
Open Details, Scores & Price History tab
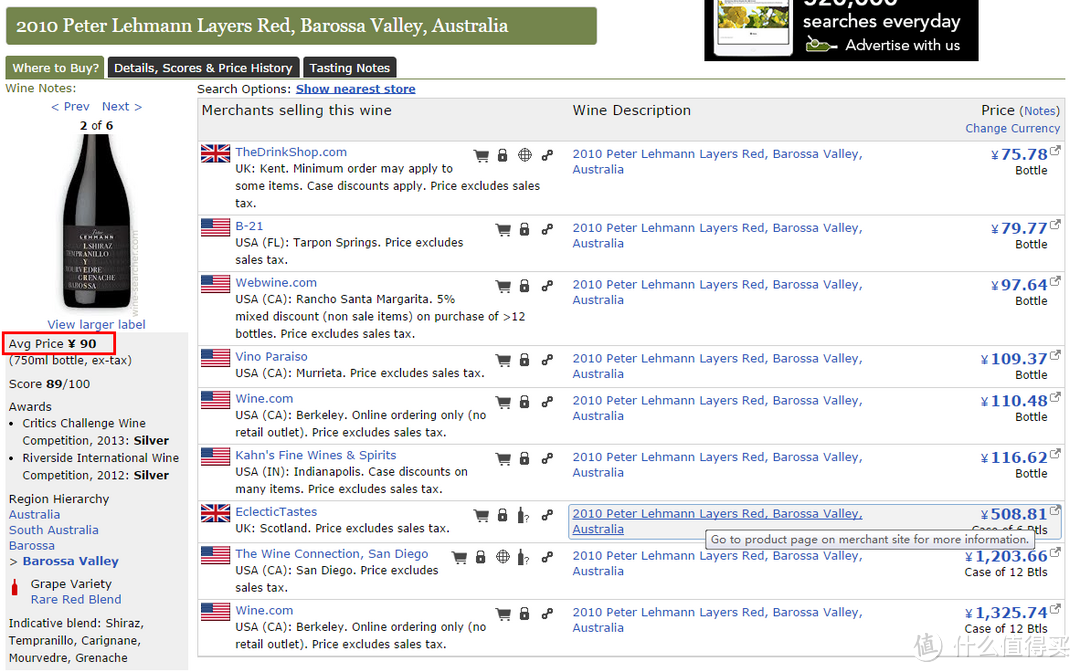(x=203, y=67)
